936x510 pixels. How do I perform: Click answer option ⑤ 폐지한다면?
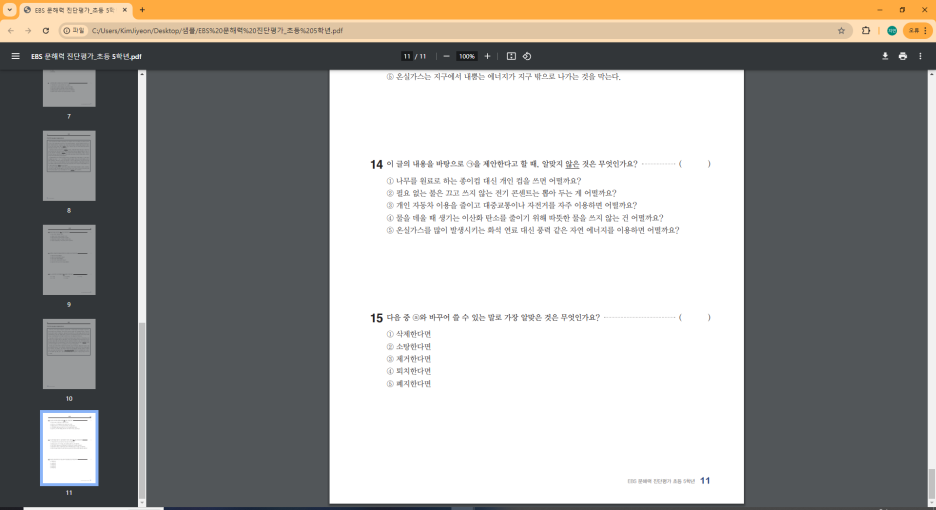pos(409,383)
